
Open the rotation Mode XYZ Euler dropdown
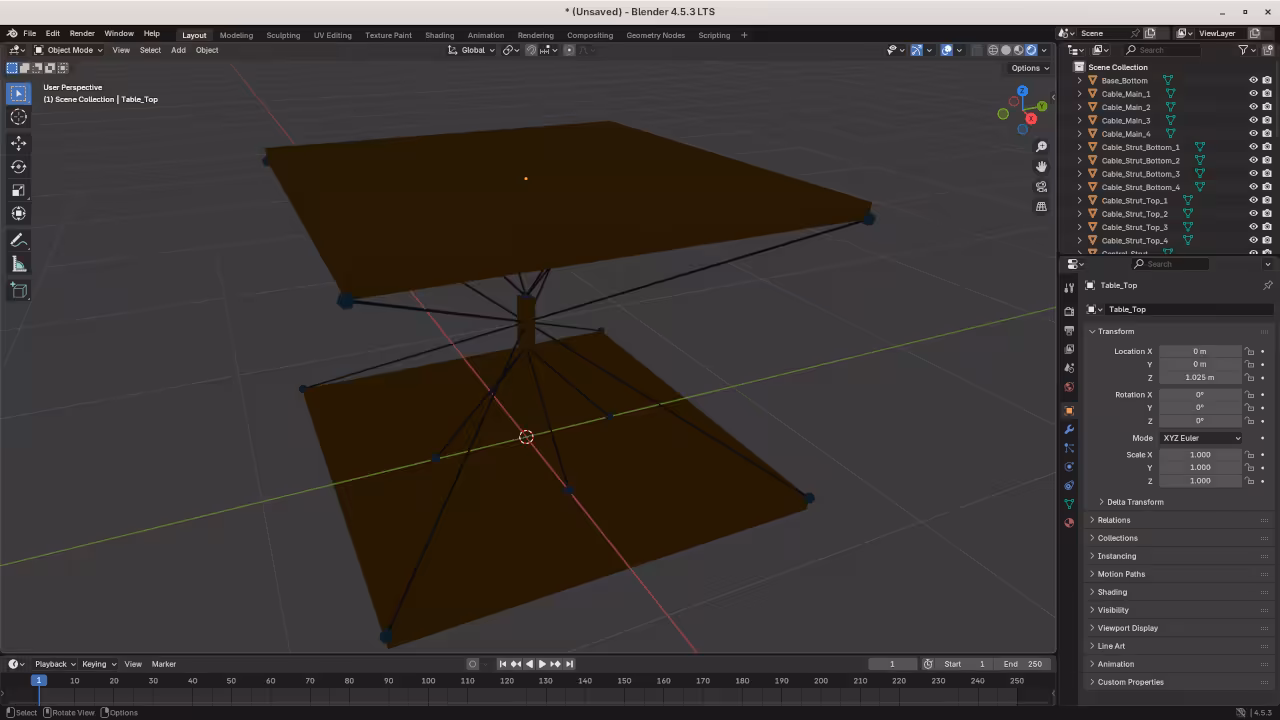pyautogui.click(x=1201, y=438)
